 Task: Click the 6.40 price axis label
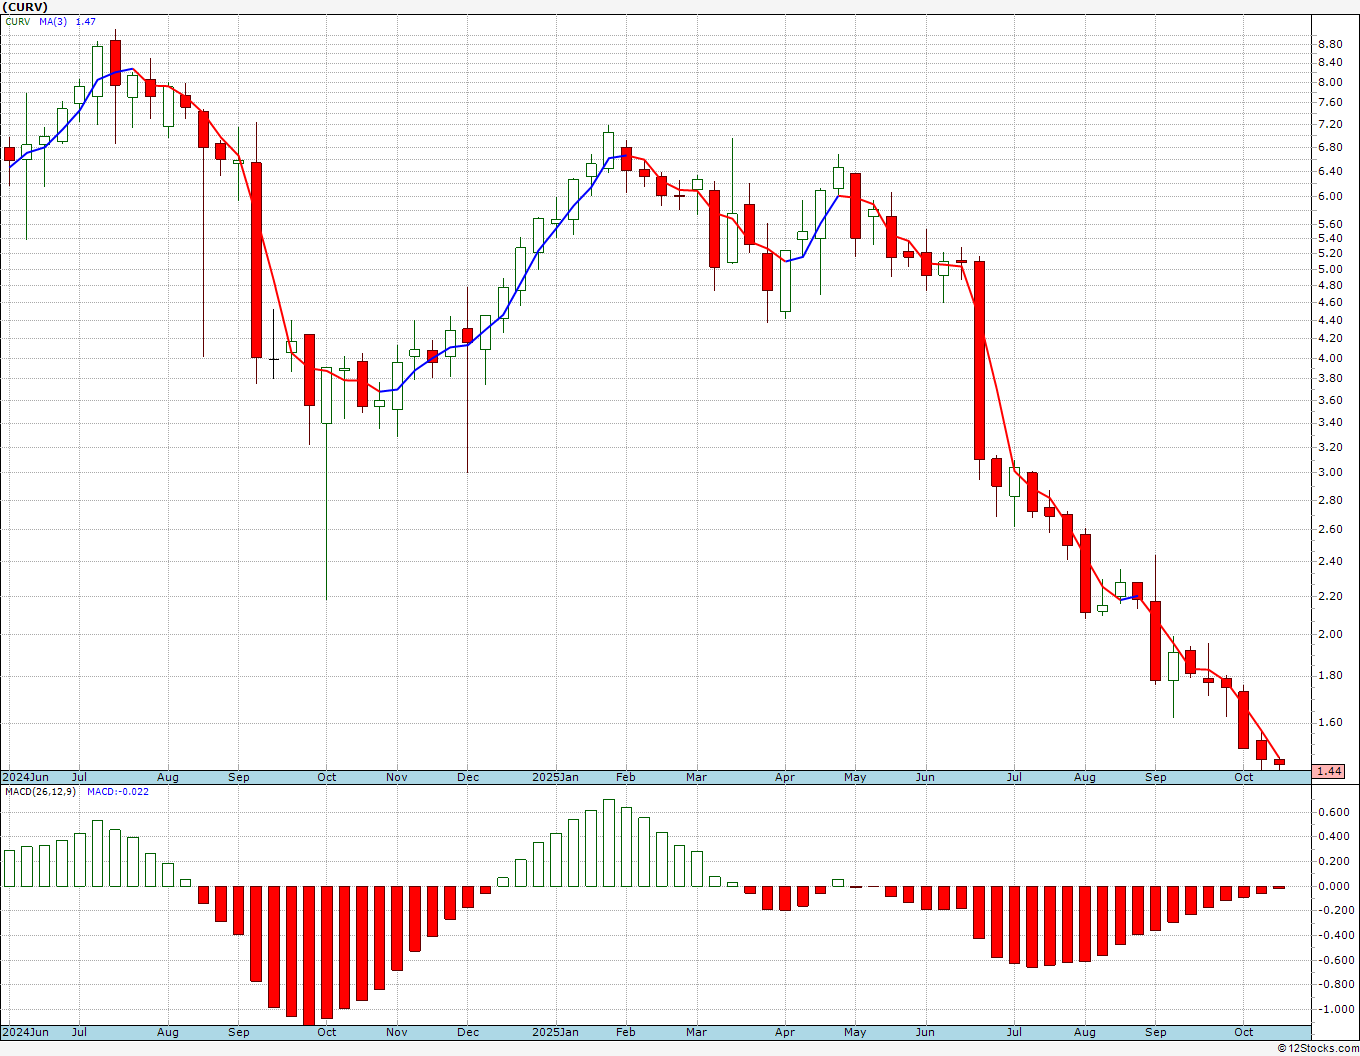(1330, 171)
